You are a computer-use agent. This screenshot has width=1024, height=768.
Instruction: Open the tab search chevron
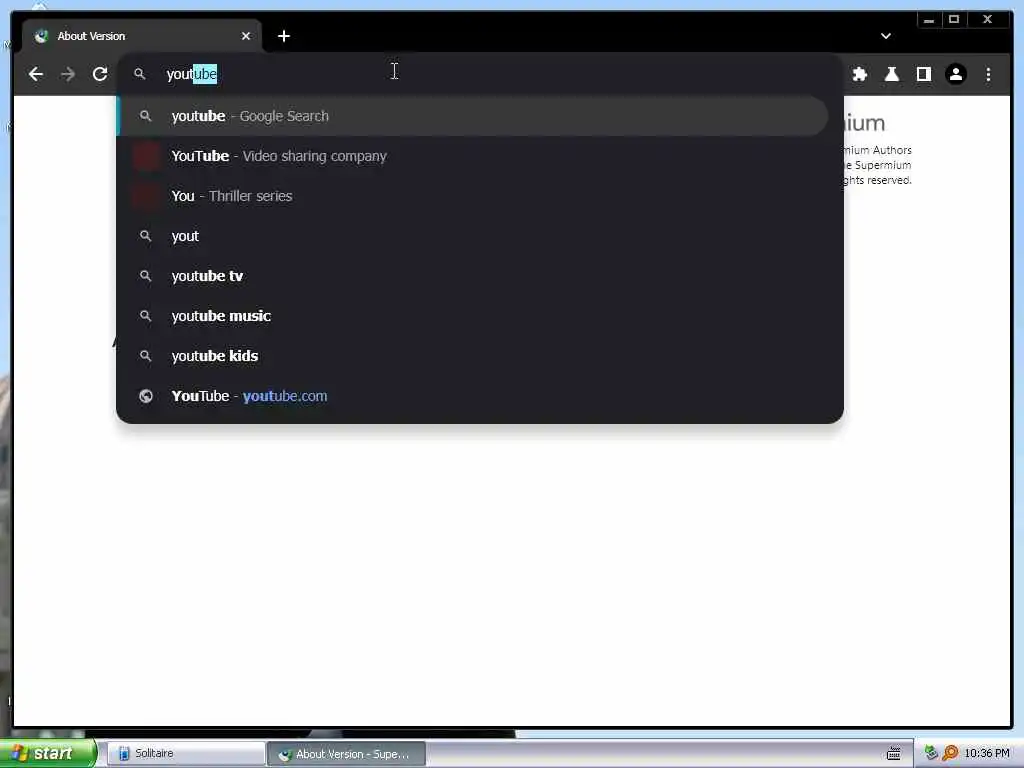pyautogui.click(x=886, y=36)
